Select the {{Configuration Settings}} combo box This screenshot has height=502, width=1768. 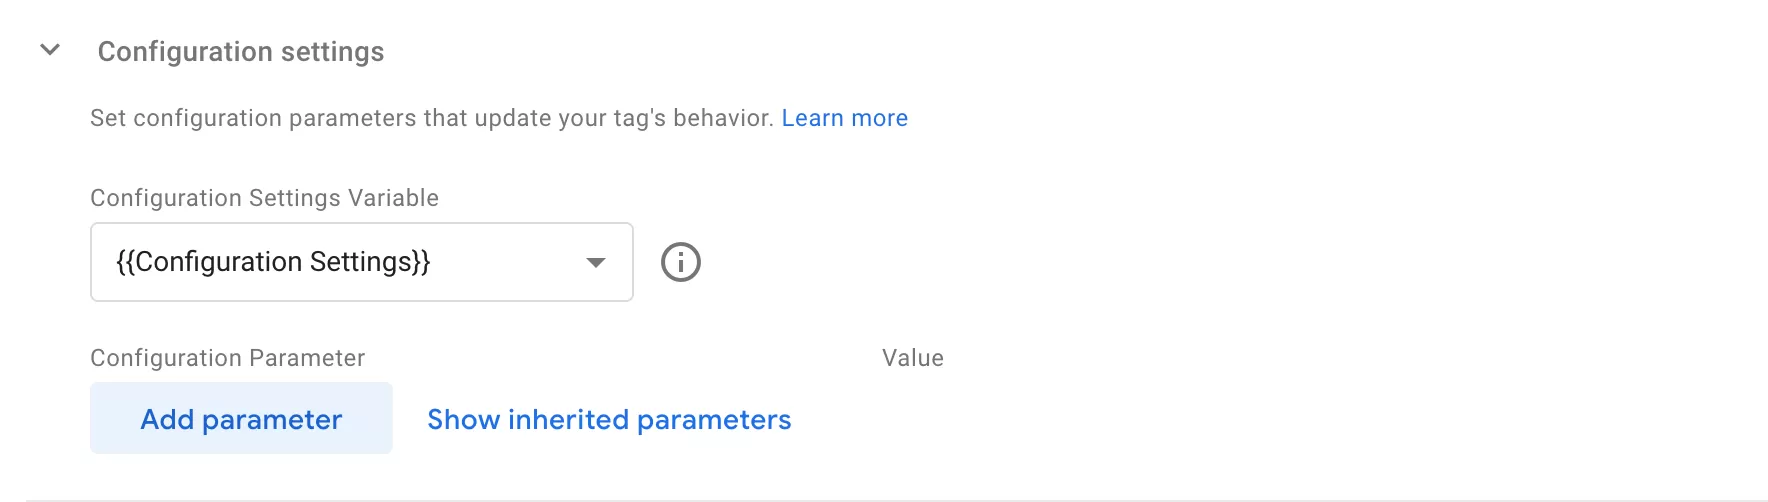click(362, 262)
